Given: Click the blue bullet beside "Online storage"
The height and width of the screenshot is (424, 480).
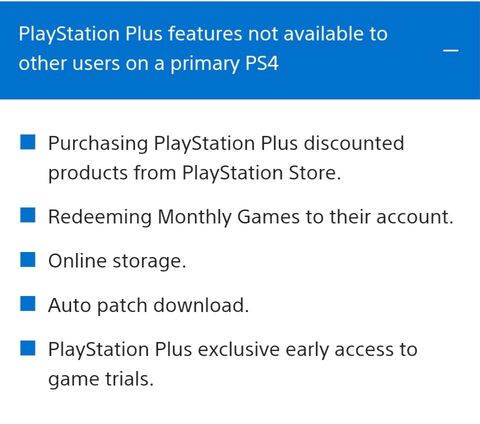Looking at the screenshot, I should coord(28,259).
